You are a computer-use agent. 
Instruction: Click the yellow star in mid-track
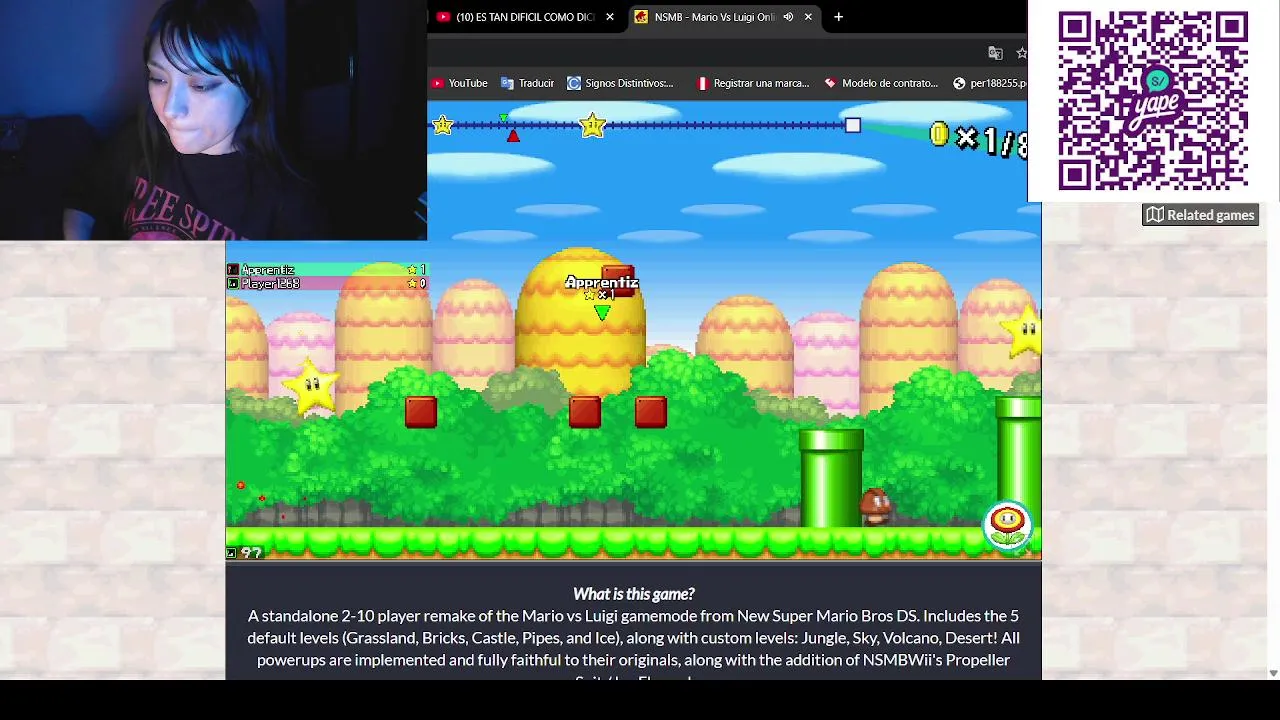593,125
